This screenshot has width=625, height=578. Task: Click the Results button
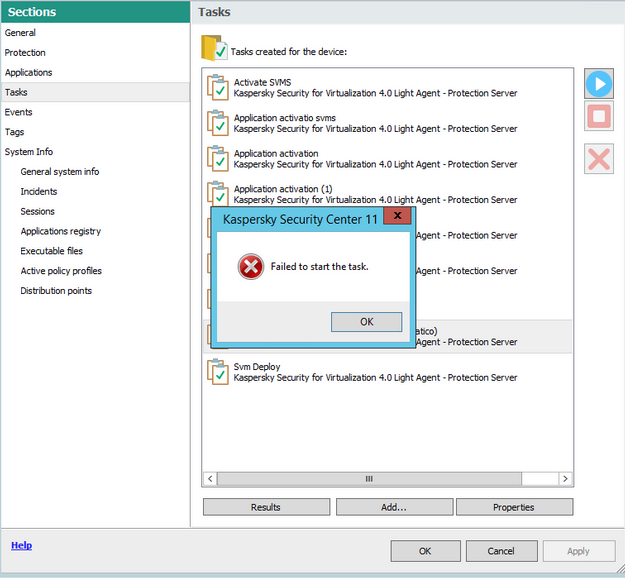click(266, 507)
